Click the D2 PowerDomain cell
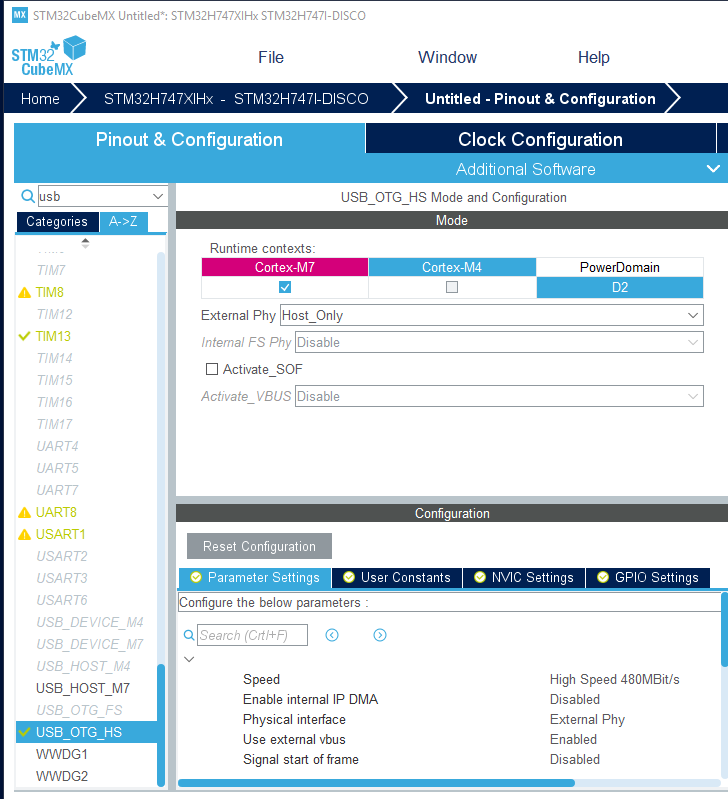 pos(619,287)
